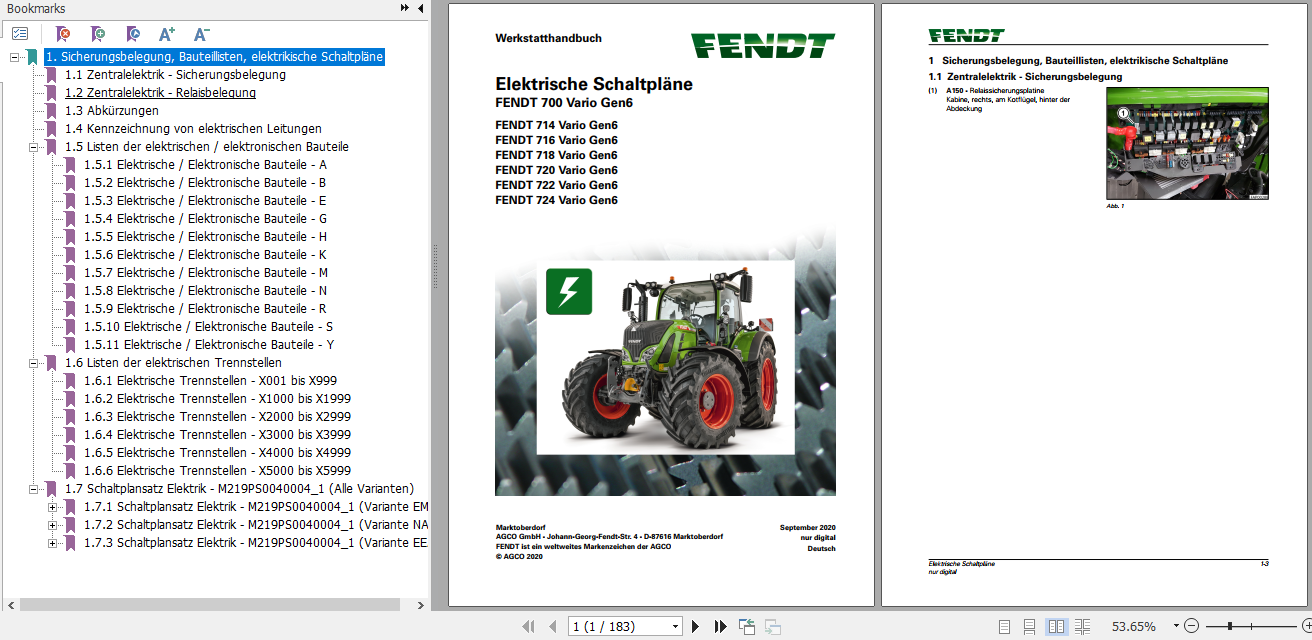1312x640 pixels.
Task: Switch to single page layout
Action: [x=1005, y=627]
